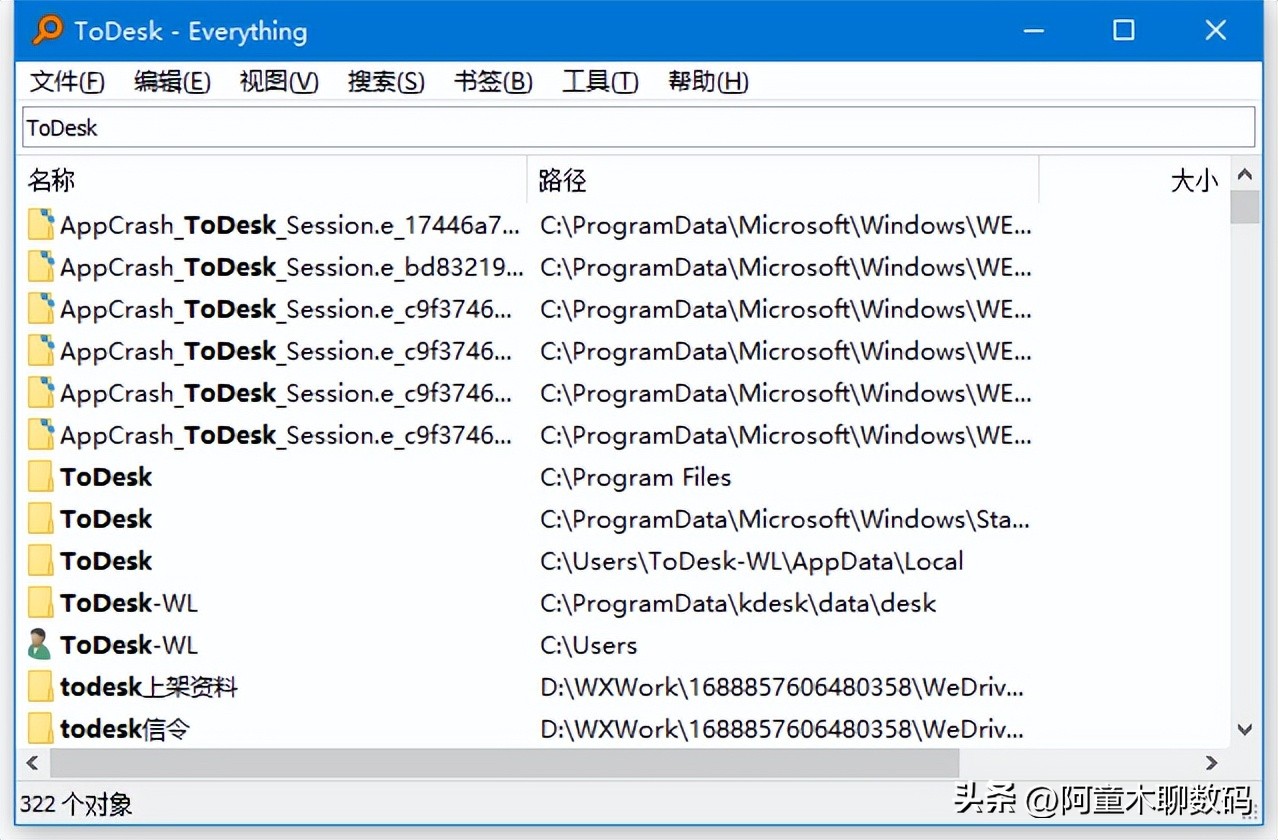This screenshot has width=1278, height=840.
Task: Open the 视图 menu
Action: (278, 81)
